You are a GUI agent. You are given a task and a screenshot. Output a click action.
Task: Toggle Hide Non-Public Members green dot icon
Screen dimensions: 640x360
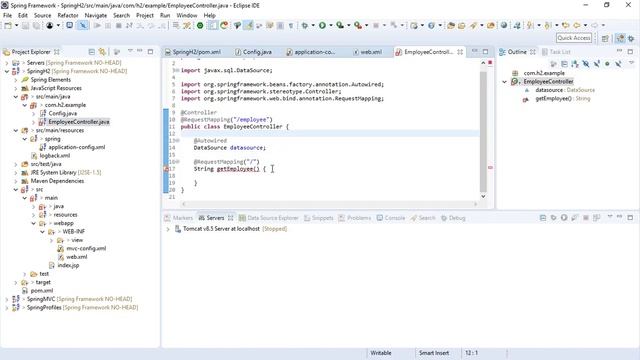click(x=607, y=64)
